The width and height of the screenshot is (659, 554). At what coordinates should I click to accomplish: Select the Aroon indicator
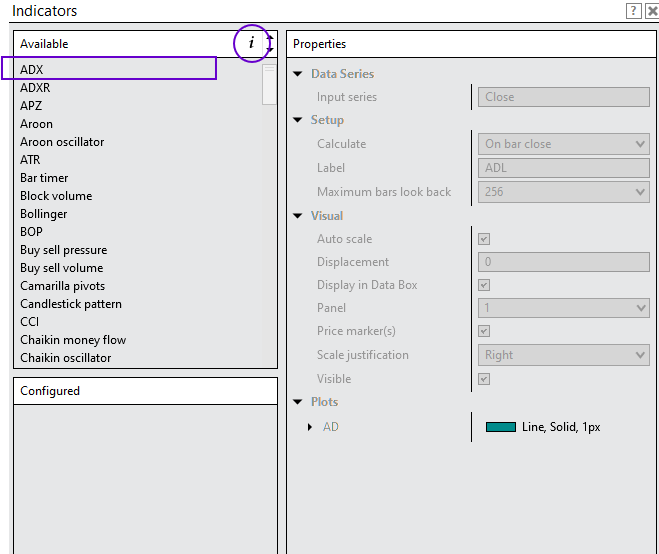(36, 124)
